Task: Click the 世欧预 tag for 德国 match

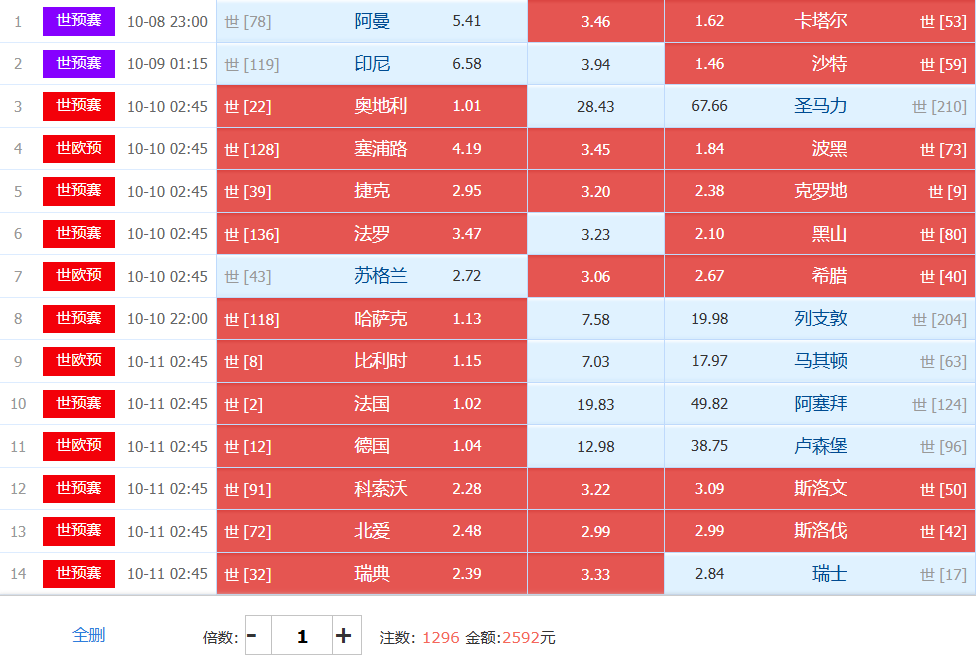Action: (78, 446)
